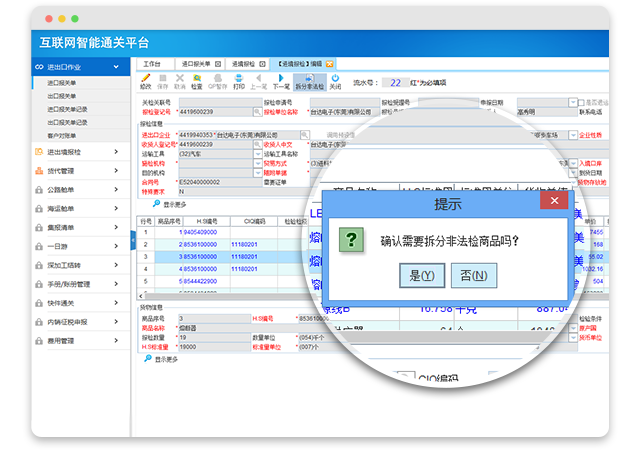Open 进口报关单记录 in the sidebar
This screenshot has height=458, width=640.
click(67, 109)
